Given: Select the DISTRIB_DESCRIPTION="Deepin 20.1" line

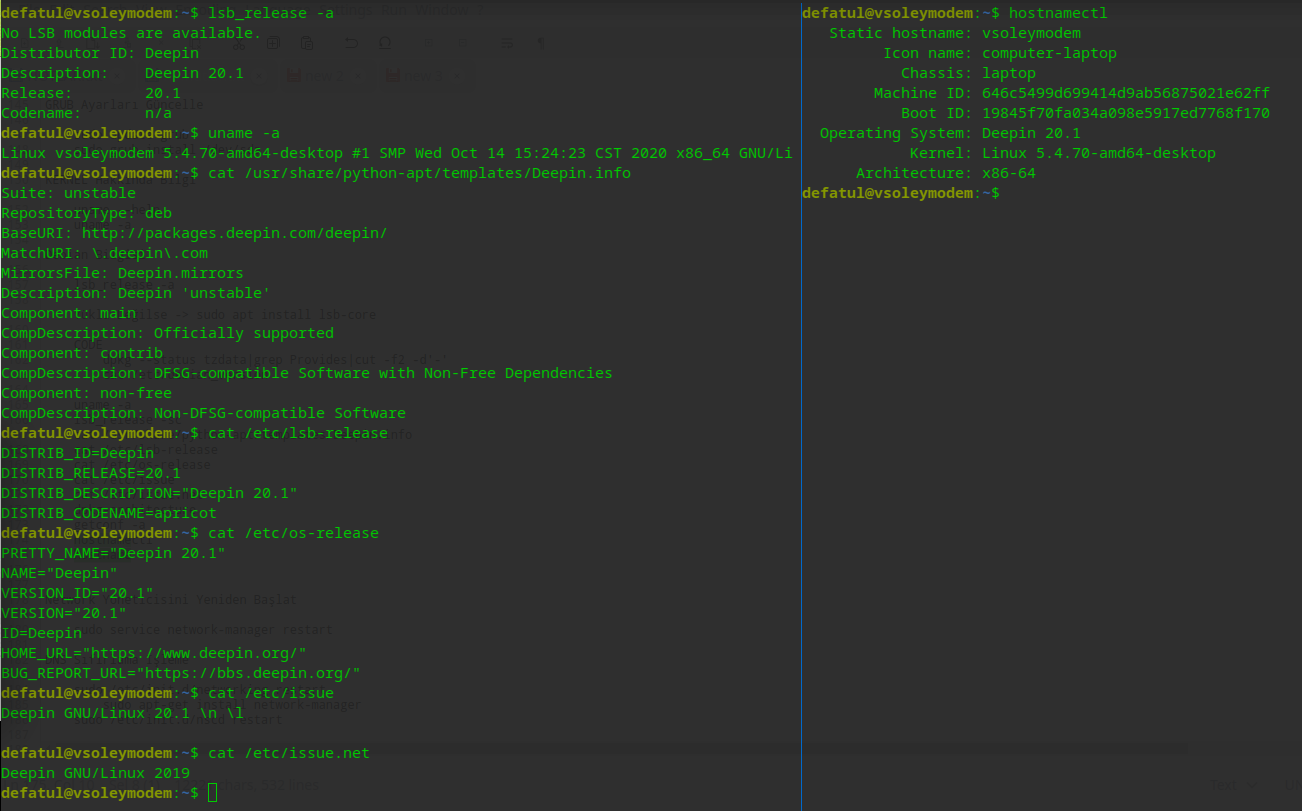Looking at the screenshot, I should click(x=149, y=493).
